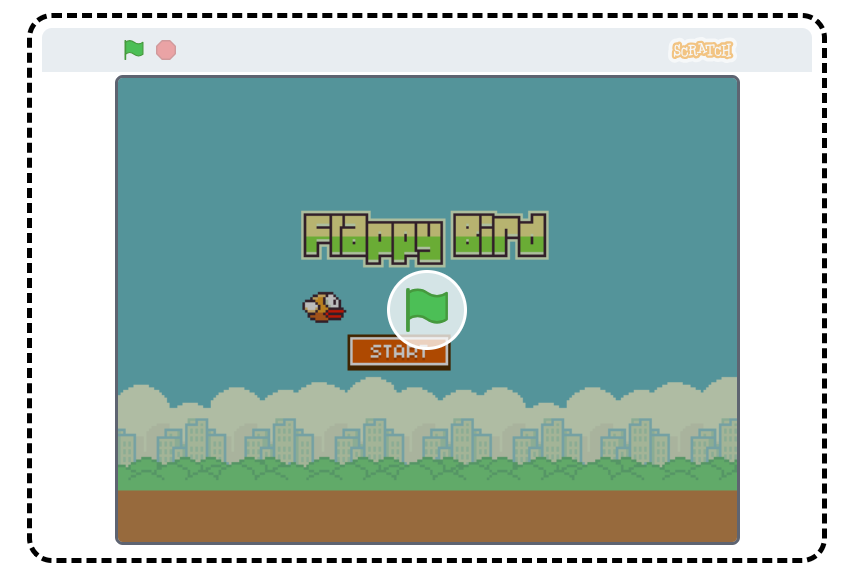
Task: Click empty teal sky above the title
Action: point(427,140)
